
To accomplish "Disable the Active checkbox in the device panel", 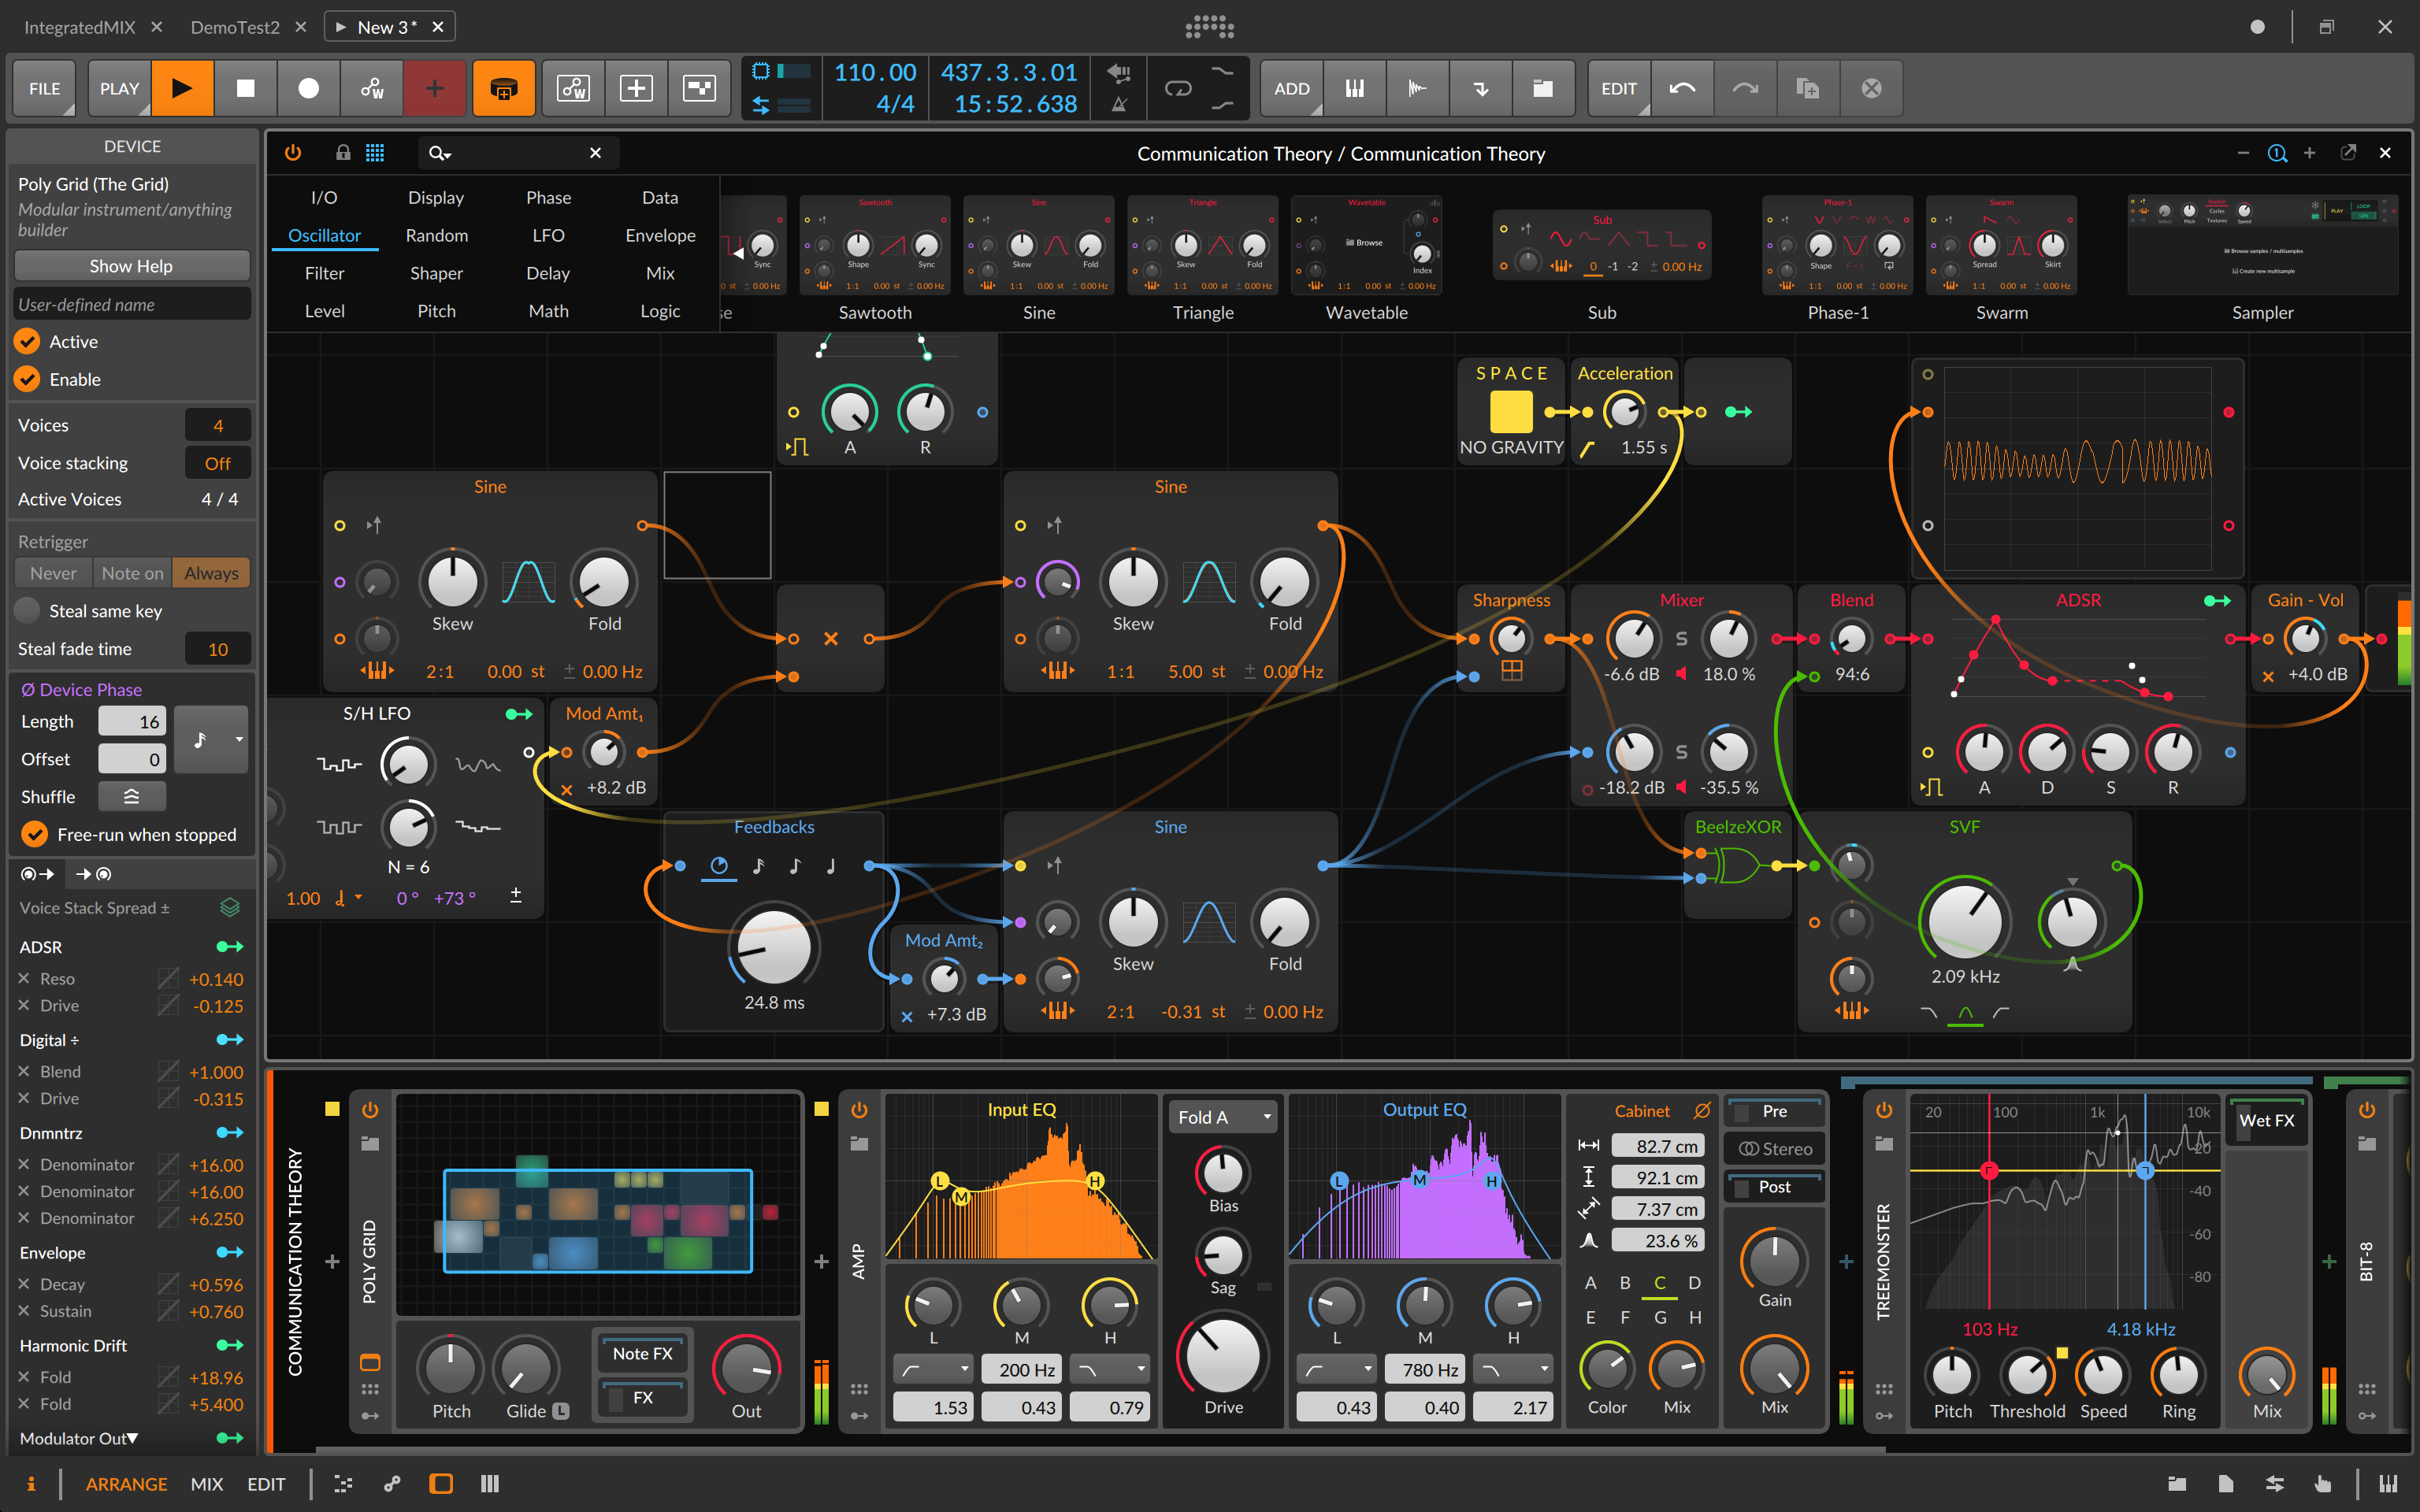I will [27, 341].
